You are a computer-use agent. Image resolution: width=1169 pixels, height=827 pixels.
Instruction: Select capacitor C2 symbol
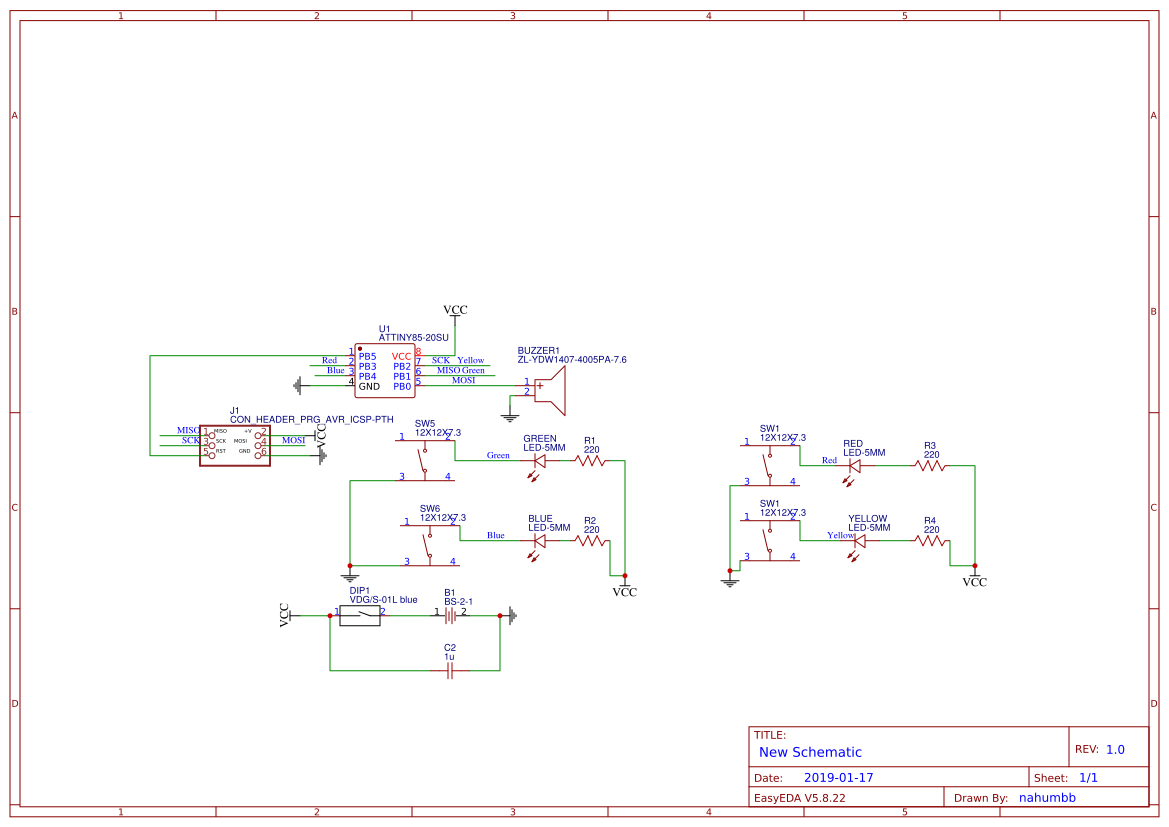(450, 670)
